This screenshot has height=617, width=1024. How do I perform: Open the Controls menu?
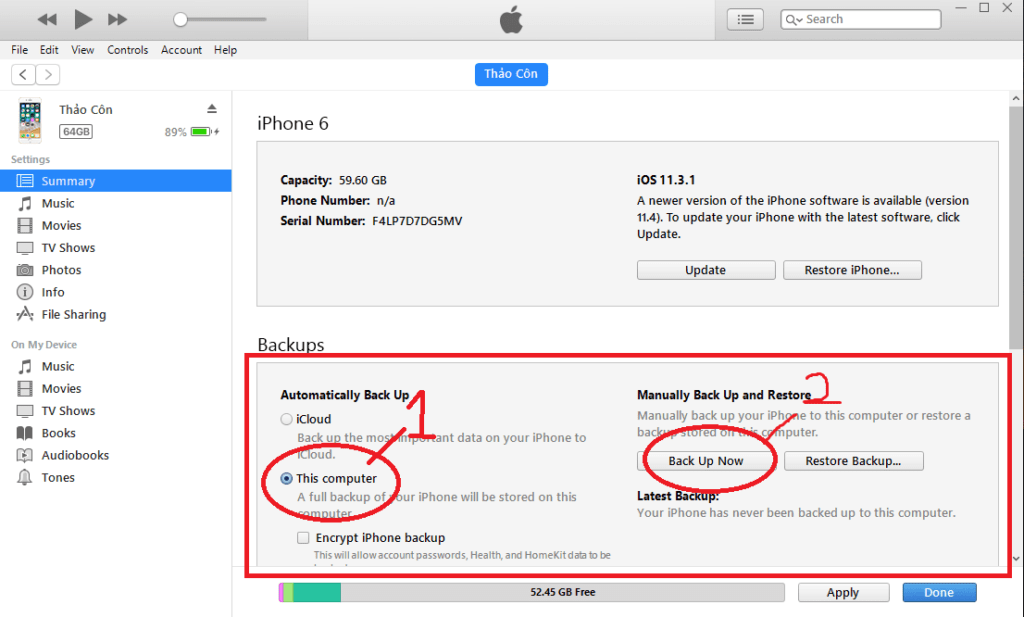pyautogui.click(x=127, y=50)
